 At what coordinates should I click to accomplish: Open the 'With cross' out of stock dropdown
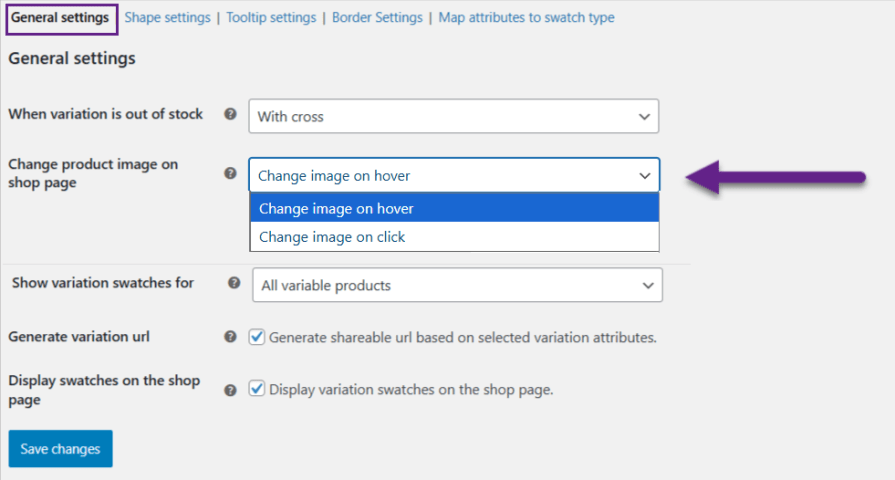[454, 116]
